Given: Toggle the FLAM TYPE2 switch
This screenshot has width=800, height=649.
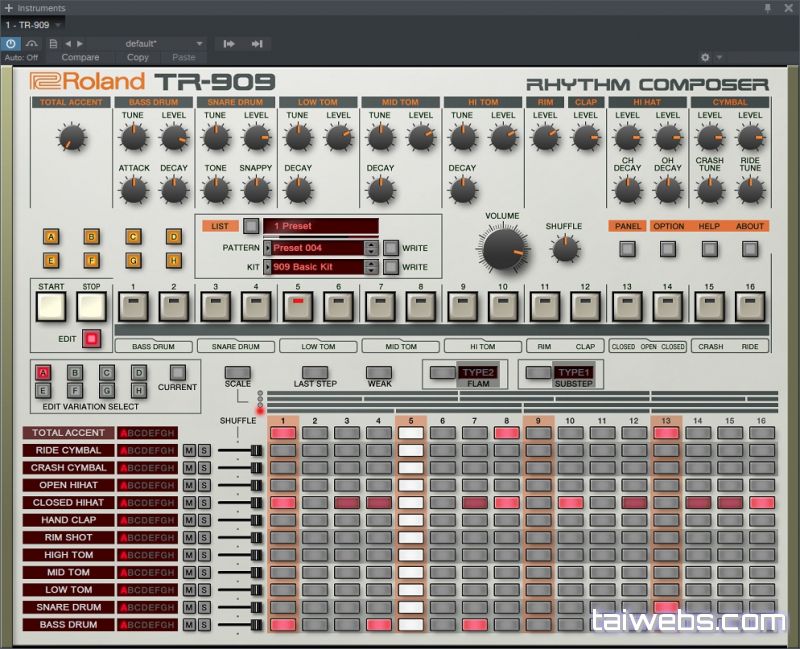Looking at the screenshot, I should 442,373.
